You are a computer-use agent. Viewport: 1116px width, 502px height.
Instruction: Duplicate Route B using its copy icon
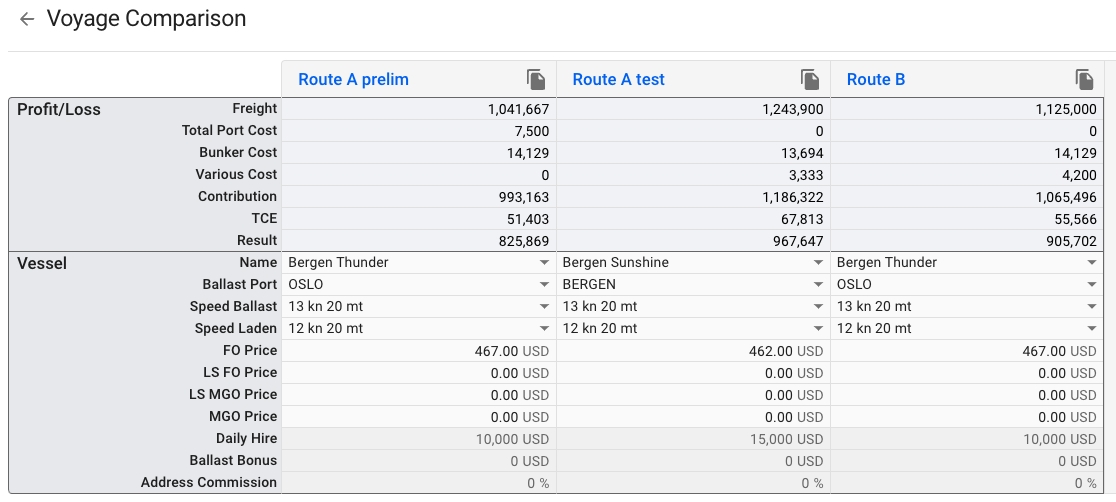pos(1084,80)
